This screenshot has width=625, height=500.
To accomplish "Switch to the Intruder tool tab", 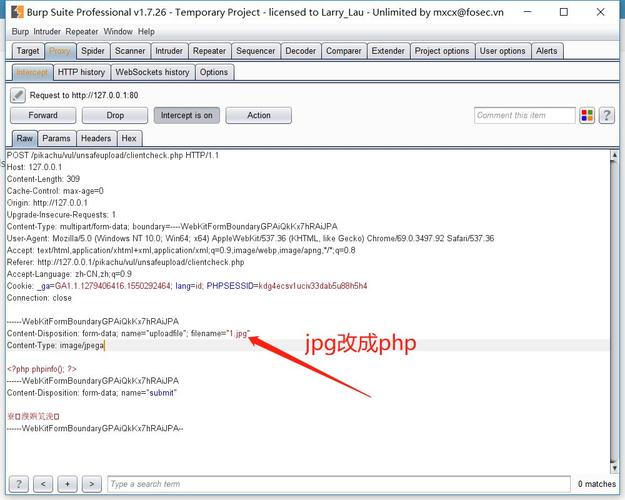I will pos(169,51).
